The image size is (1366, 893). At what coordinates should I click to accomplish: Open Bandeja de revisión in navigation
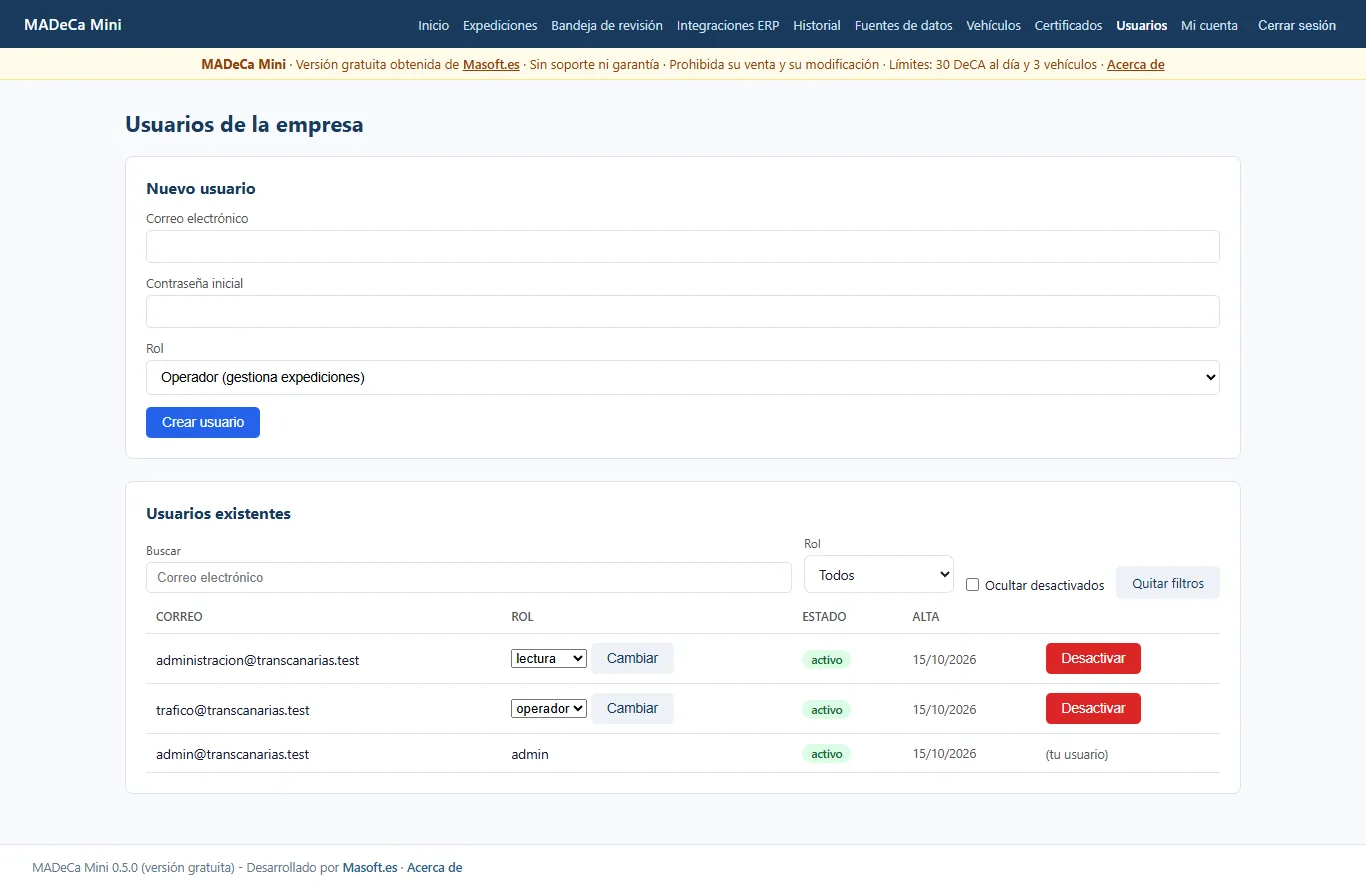607,25
